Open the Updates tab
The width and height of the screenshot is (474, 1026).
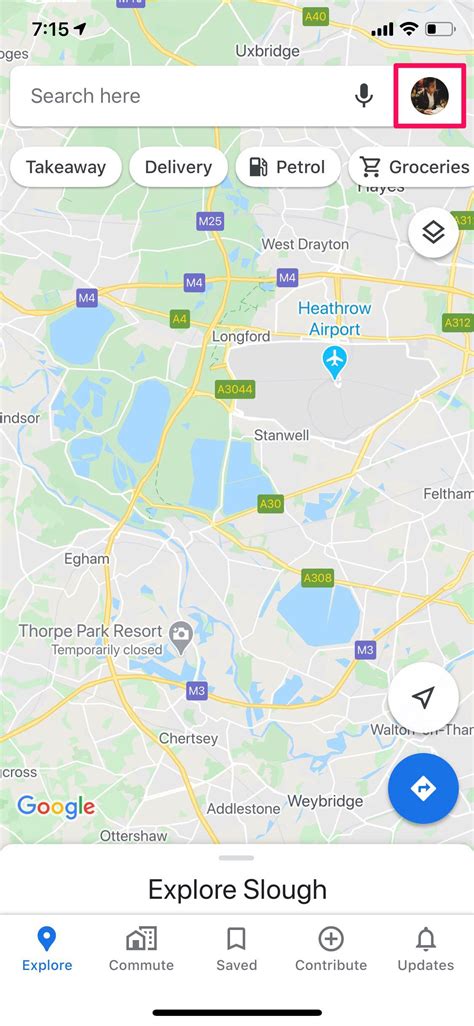pyautogui.click(x=426, y=949)
